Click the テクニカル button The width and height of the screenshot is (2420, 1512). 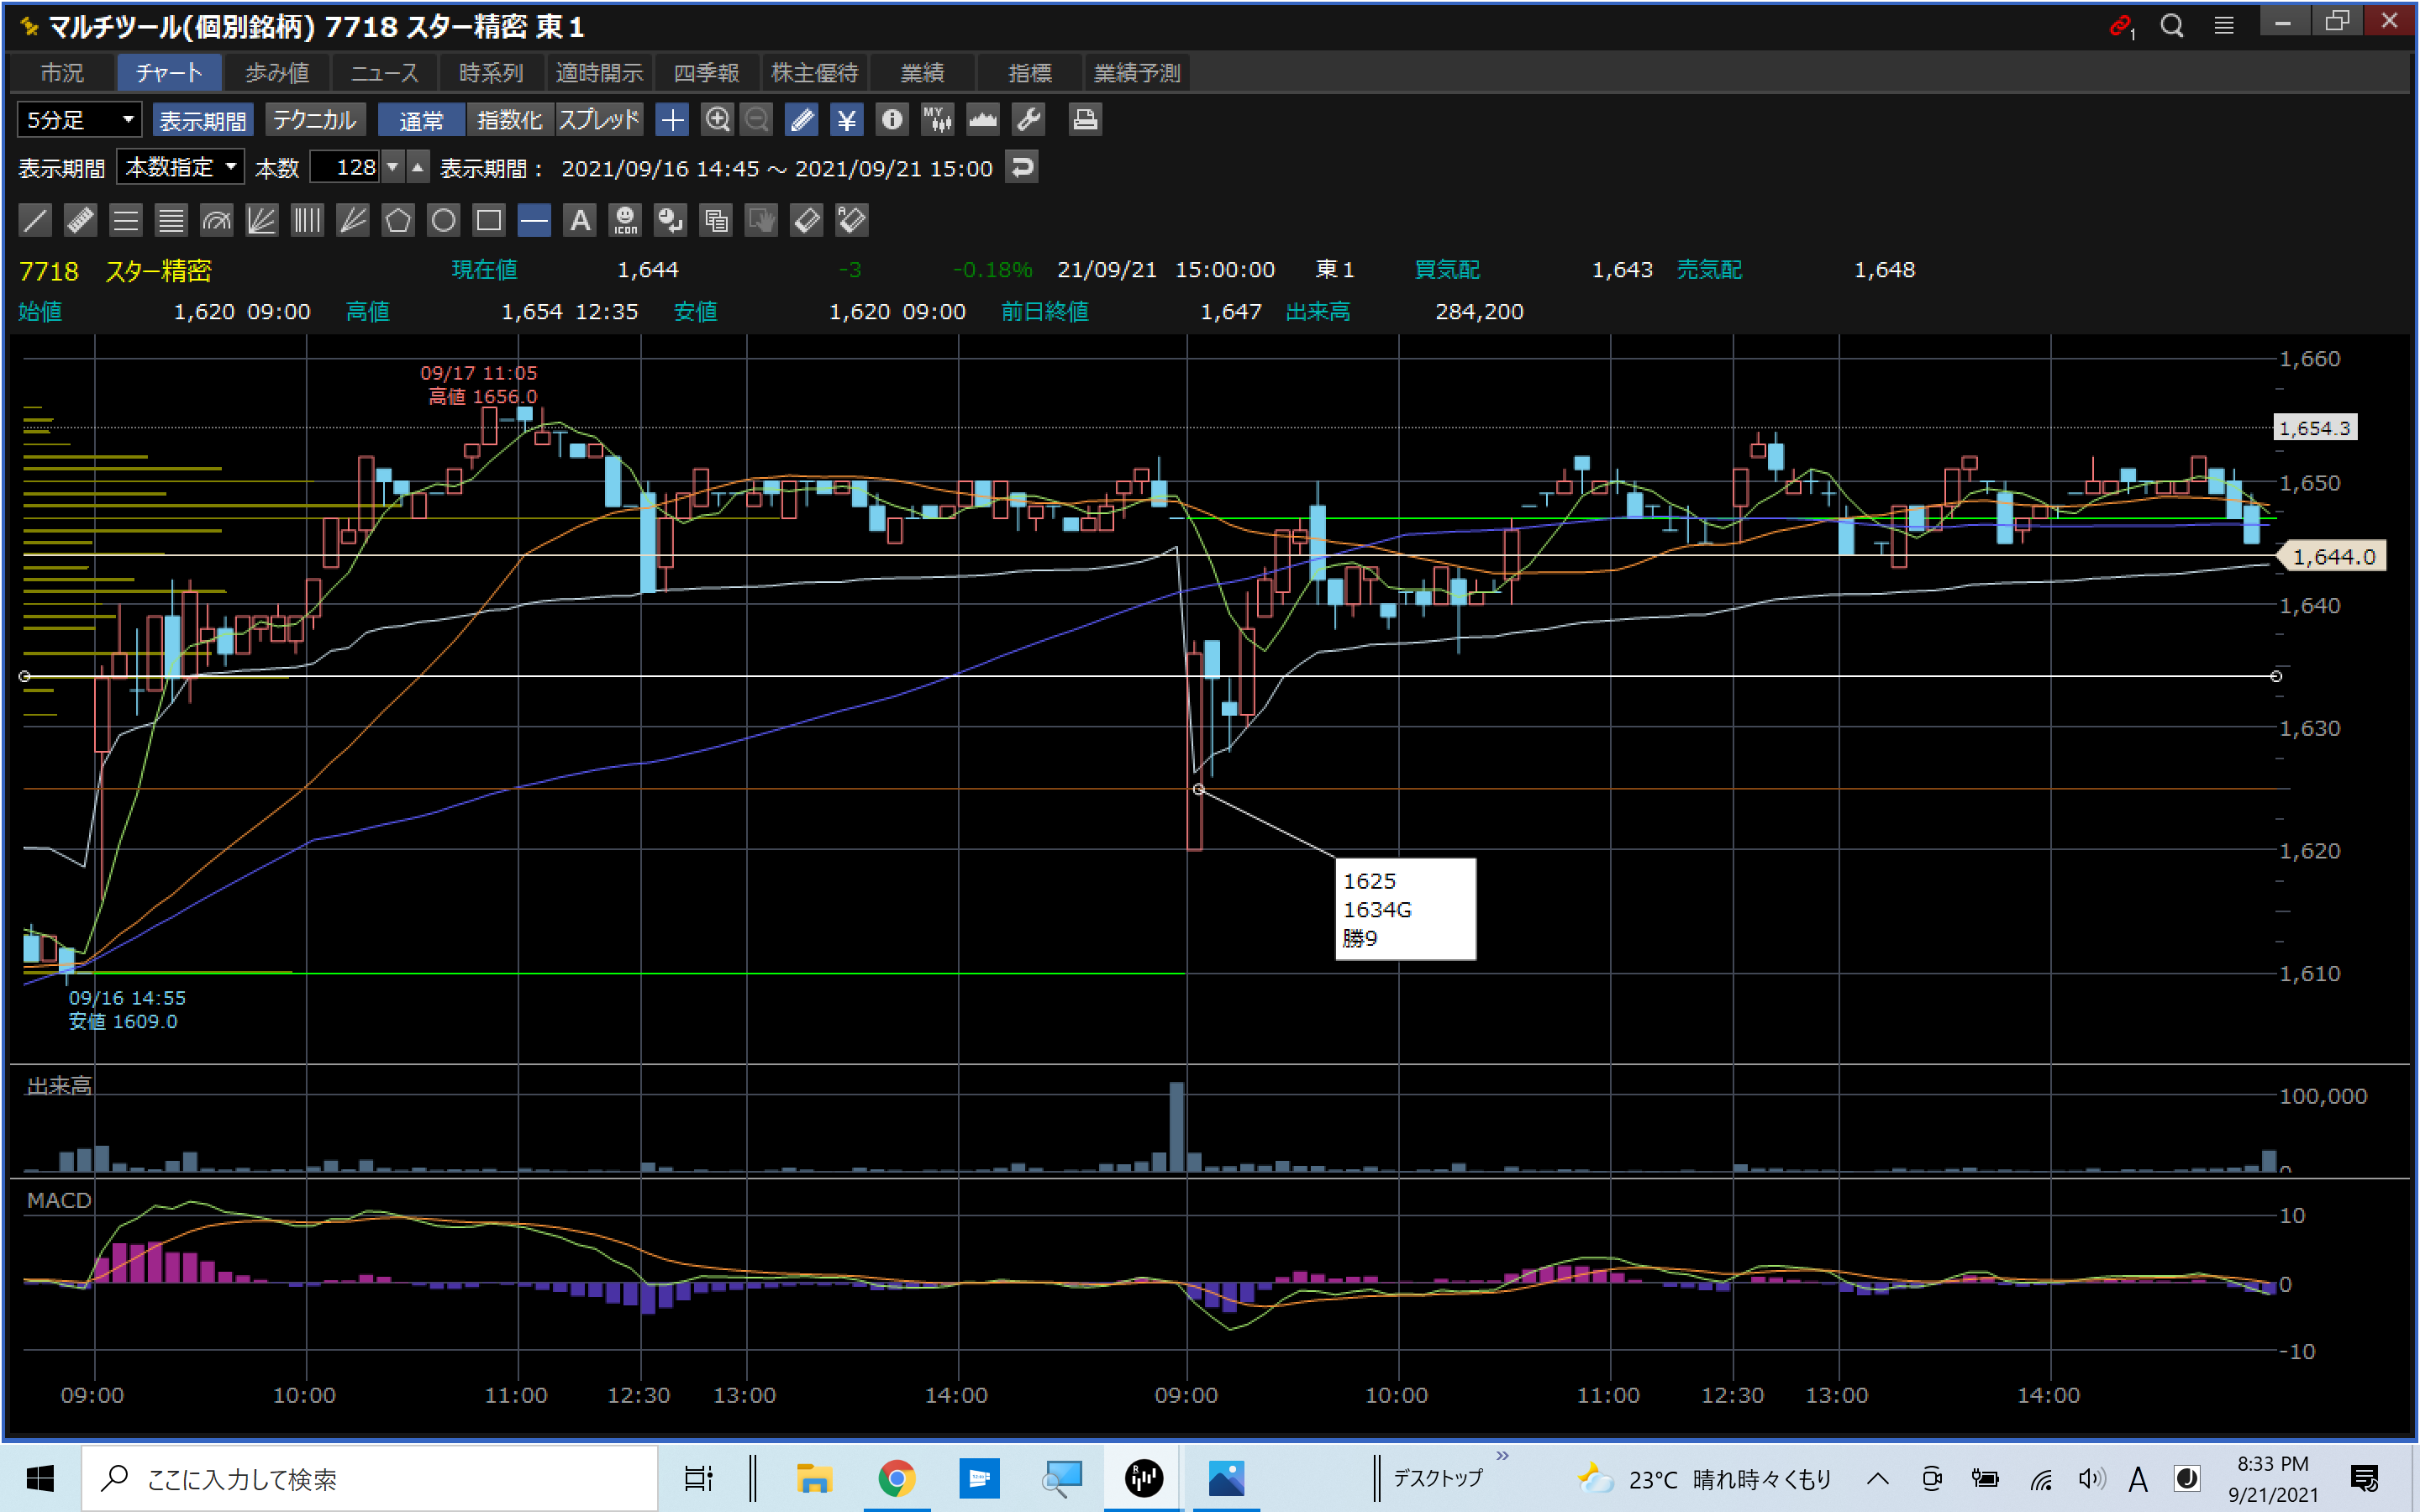[314, 120]
